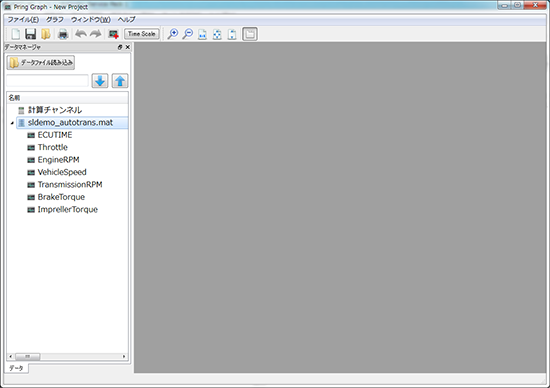Viewport: 550px width, 388px height.
Task: Zoom in with magnifier plus icon
Action: pos(172,34)
